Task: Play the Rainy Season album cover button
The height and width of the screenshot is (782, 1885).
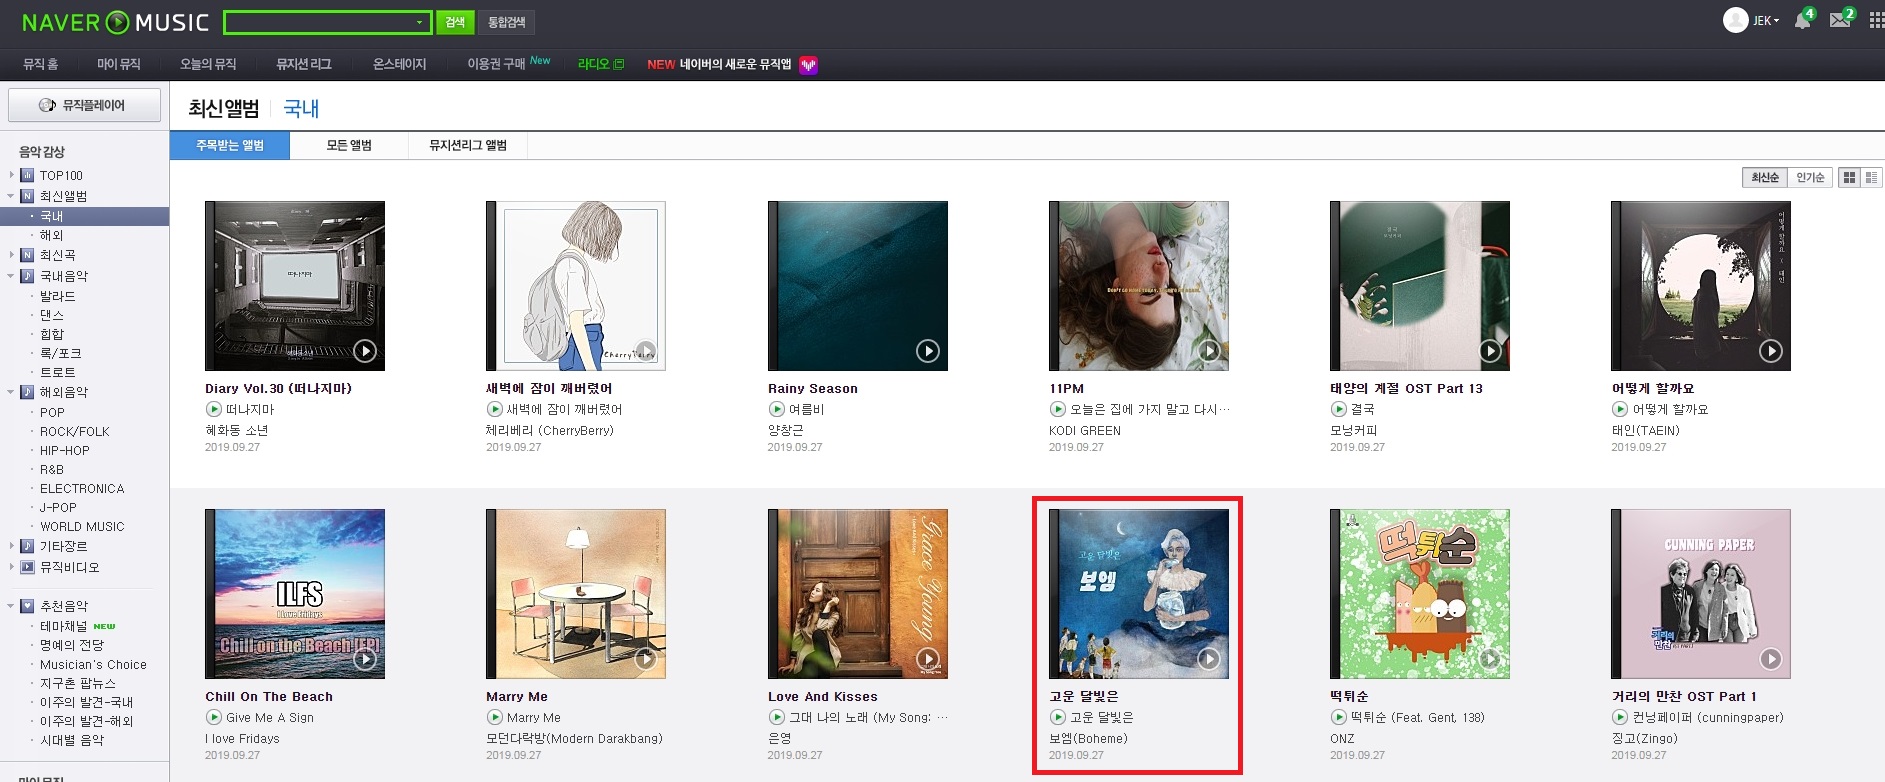Action: pyautogui.click(x=928, y=351)
